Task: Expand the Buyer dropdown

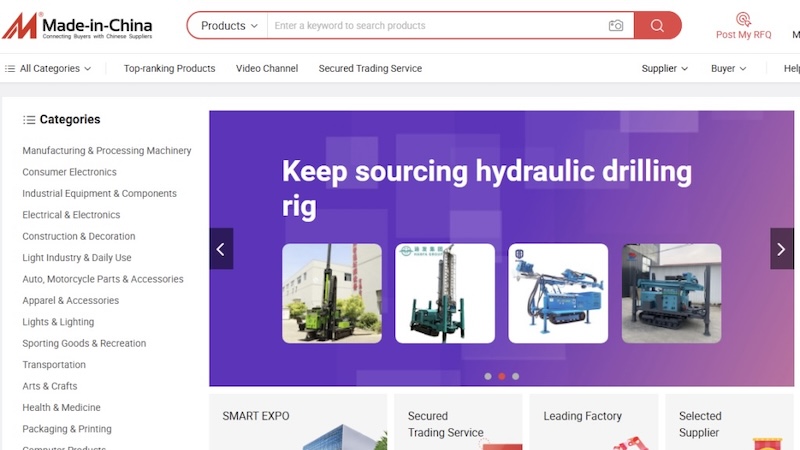Action: point(728,68)
